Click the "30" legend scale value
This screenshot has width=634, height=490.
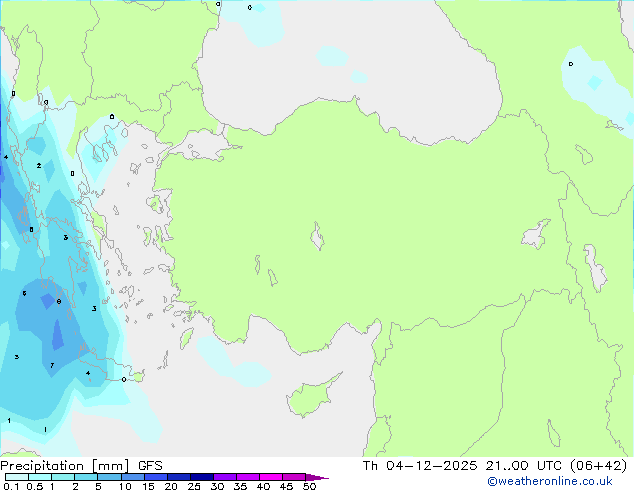point(217,486)
